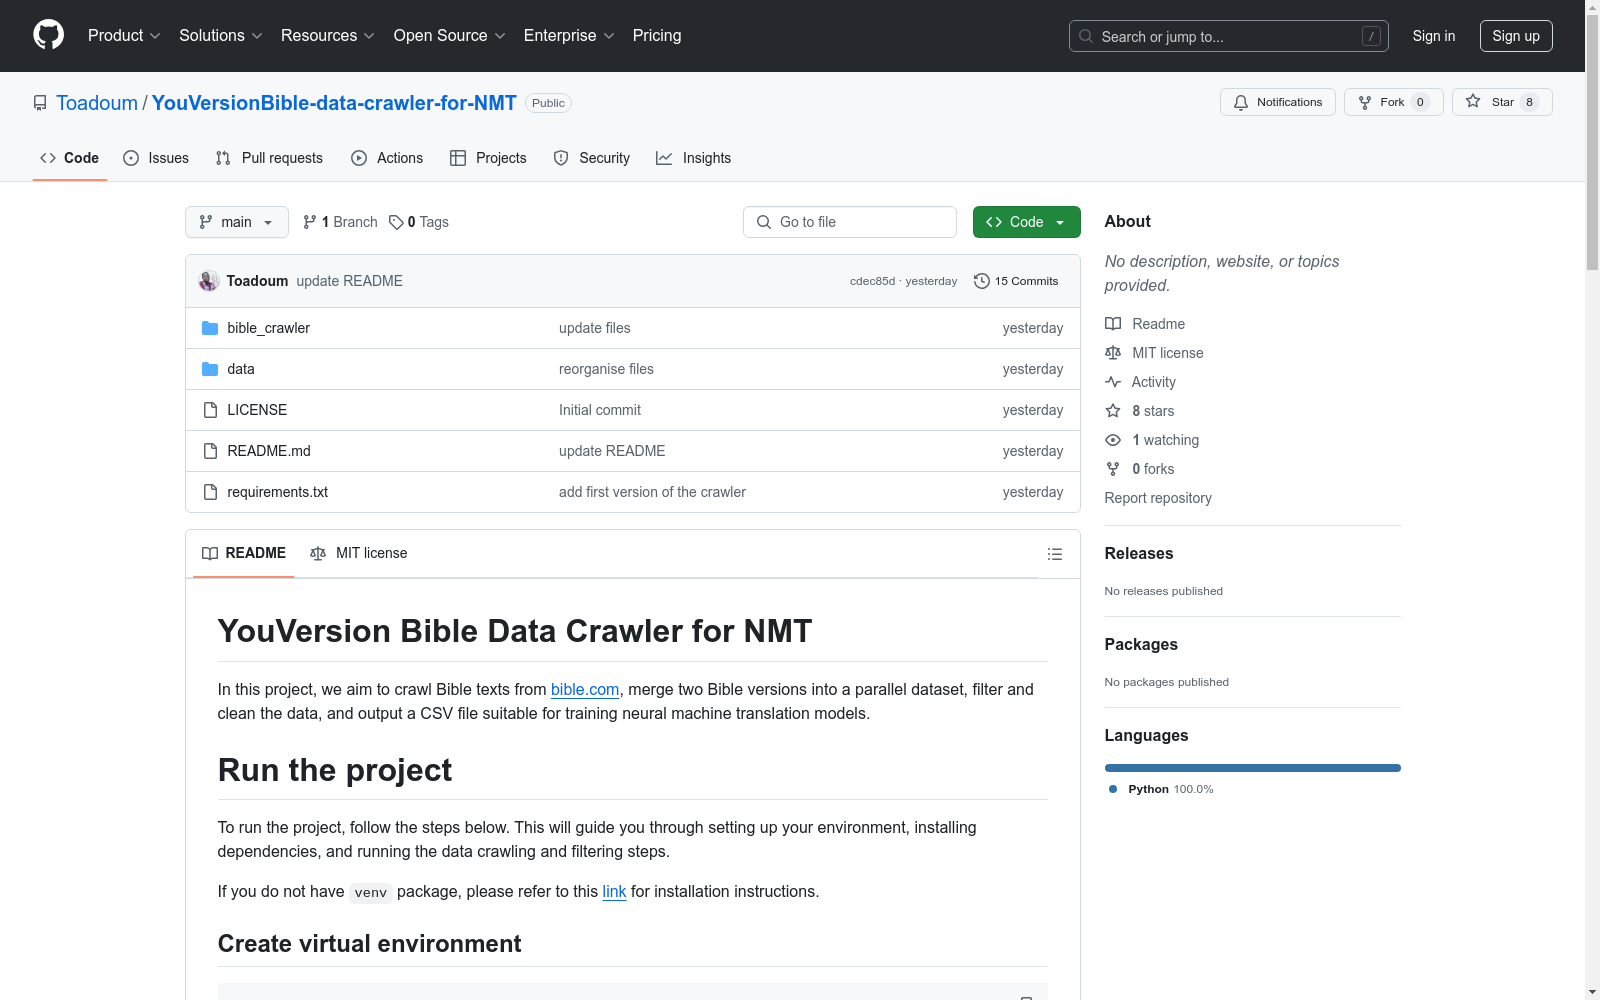Open the Packages section heading link
Image resolution: width=1600 pixels, height=1000 pixels.
[x=1141, y=644]
